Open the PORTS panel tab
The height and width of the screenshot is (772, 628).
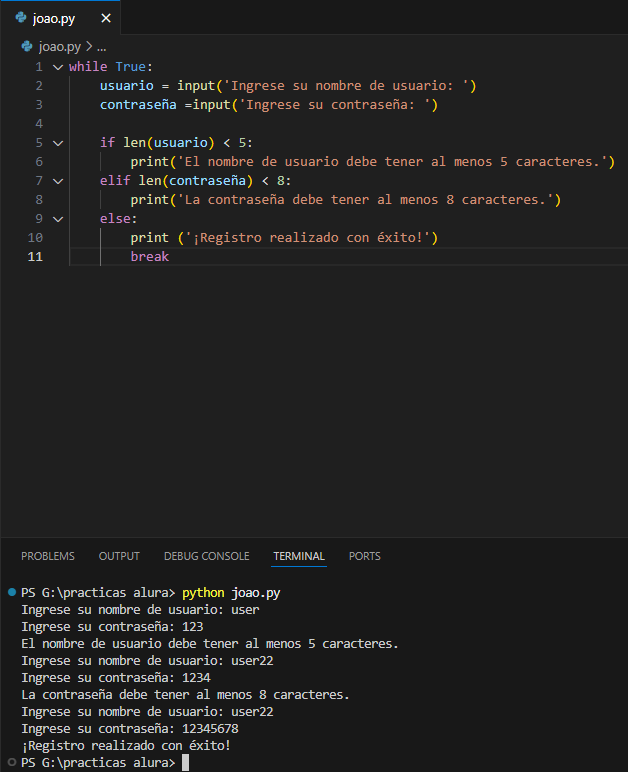click(x=364, y=556)
